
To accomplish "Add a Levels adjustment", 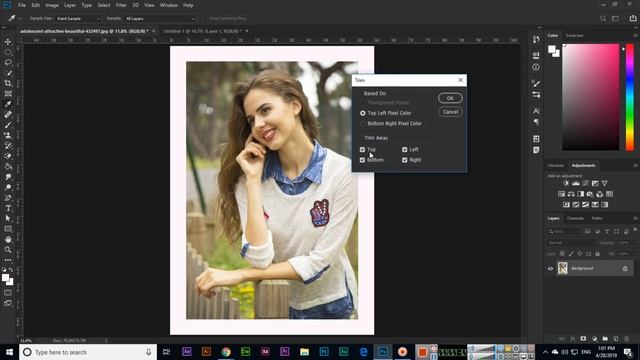I will [x=576, y=183].
